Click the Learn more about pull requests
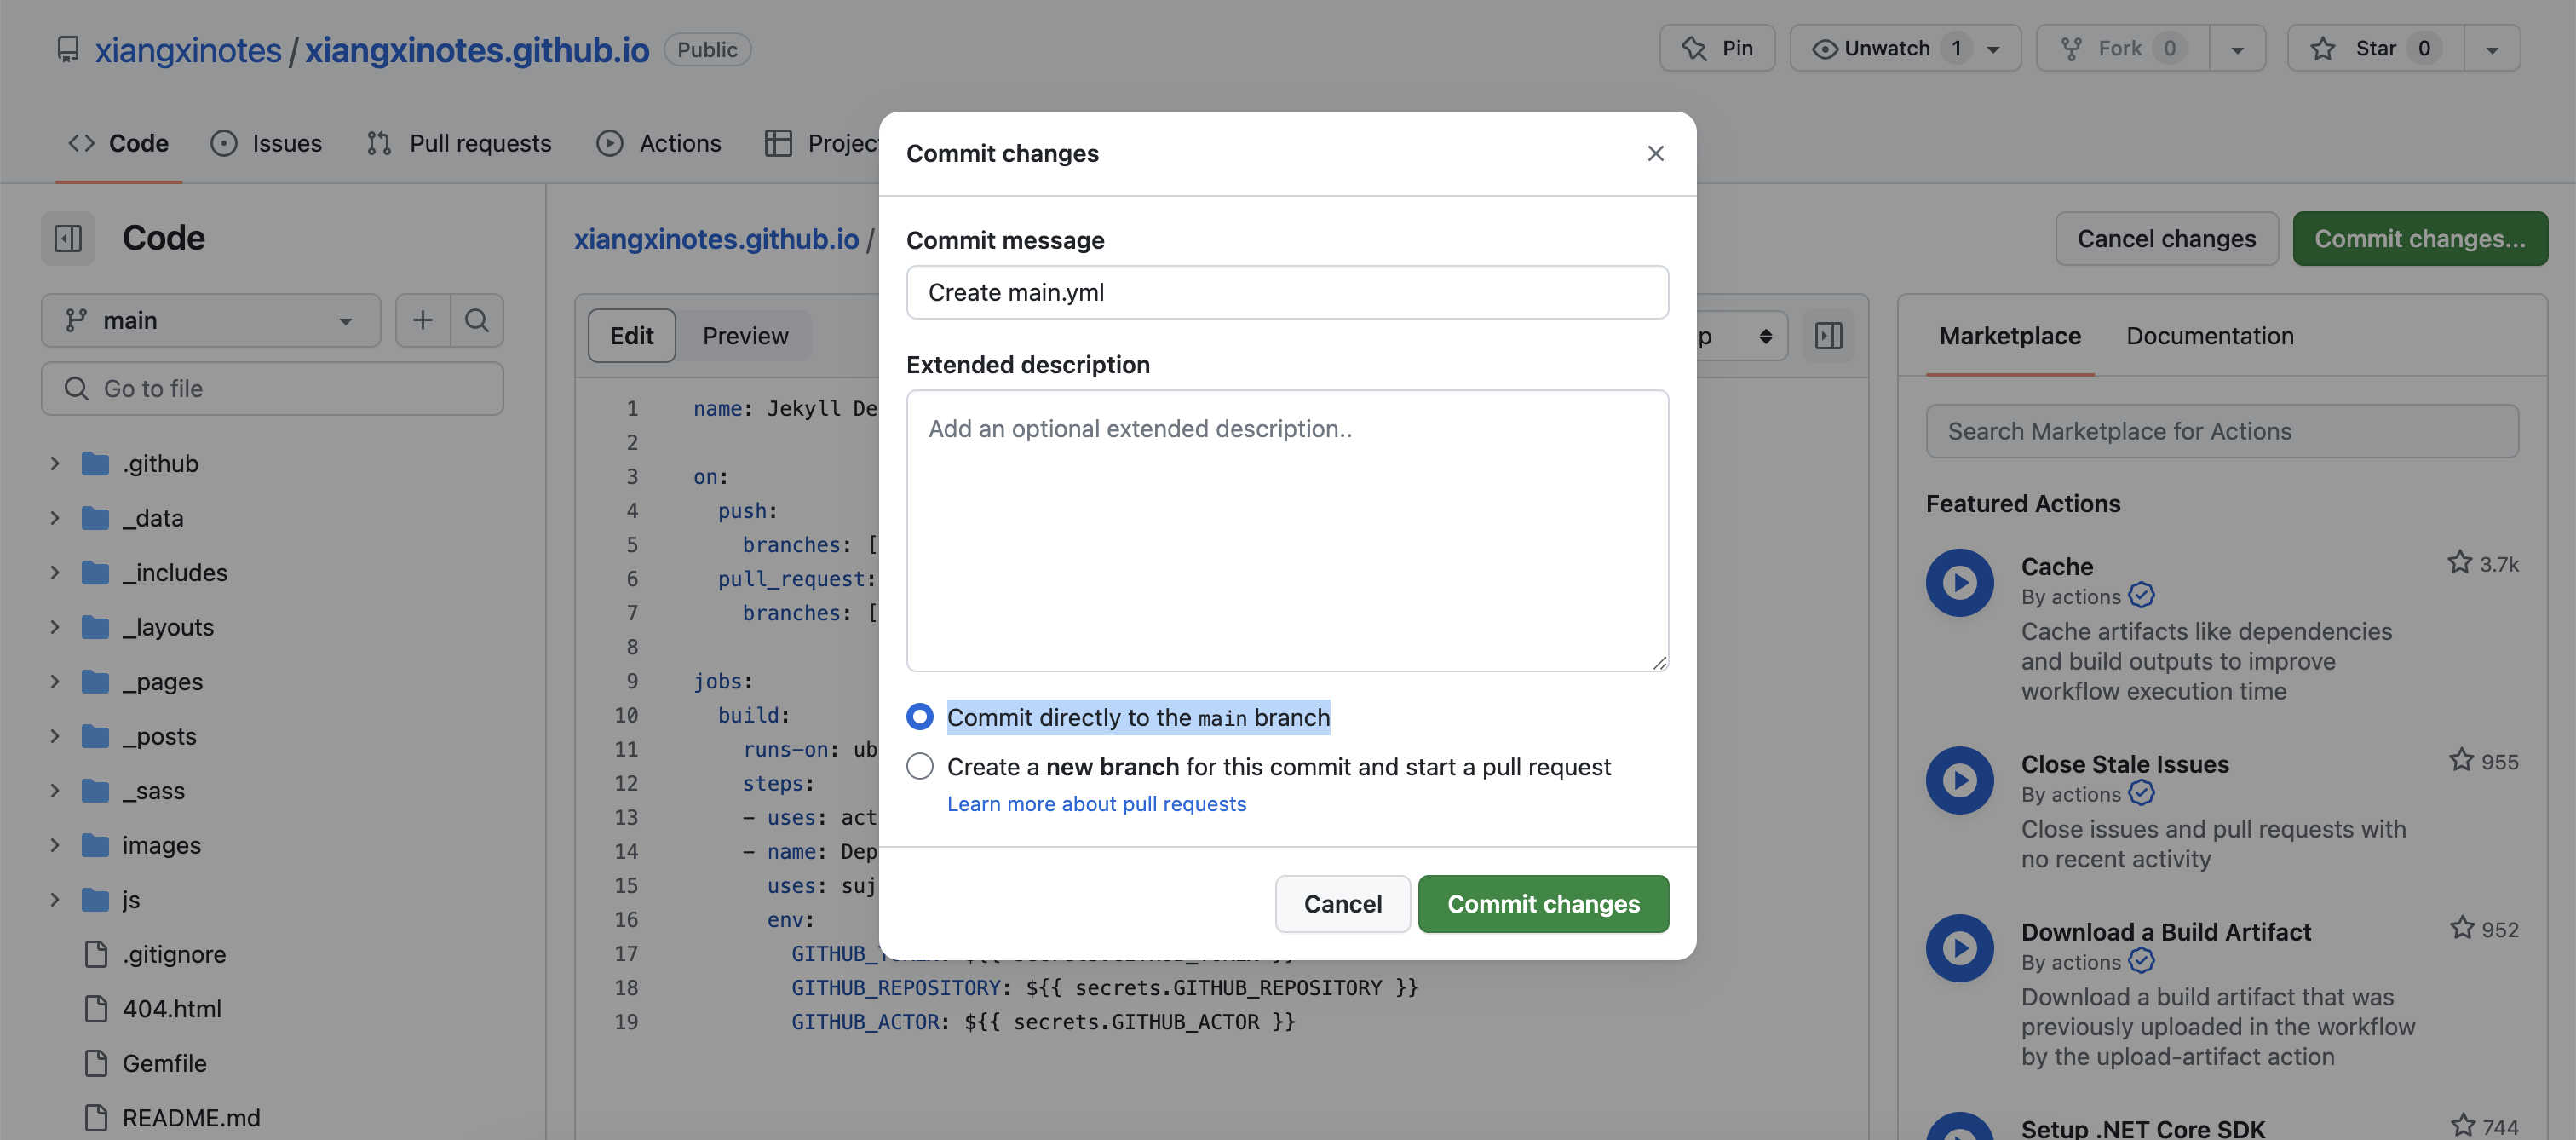 pos(1097,805)
